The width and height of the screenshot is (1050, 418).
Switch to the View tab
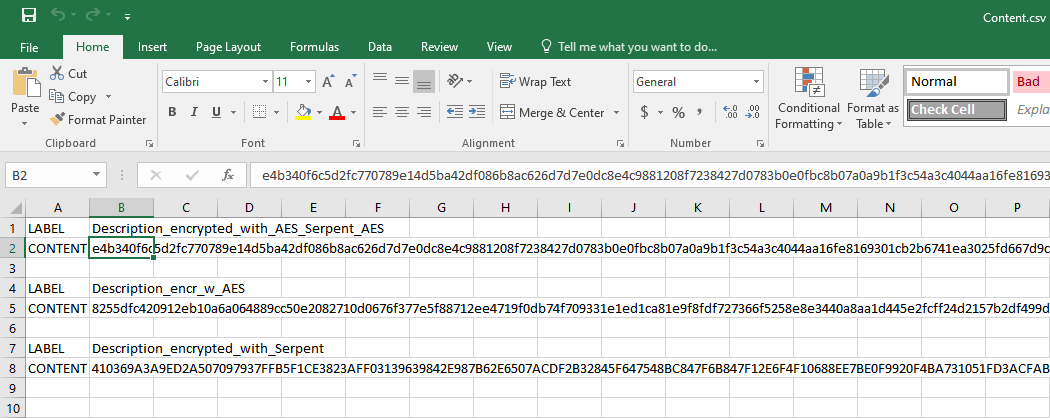click(499, 47)
